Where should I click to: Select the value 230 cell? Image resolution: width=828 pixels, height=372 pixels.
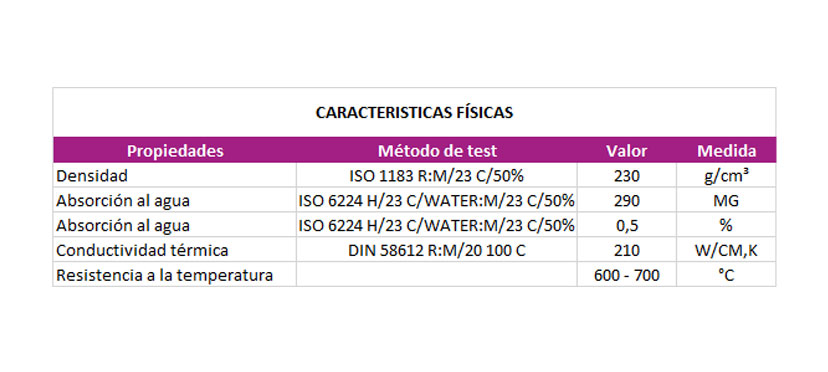[627, 175]
